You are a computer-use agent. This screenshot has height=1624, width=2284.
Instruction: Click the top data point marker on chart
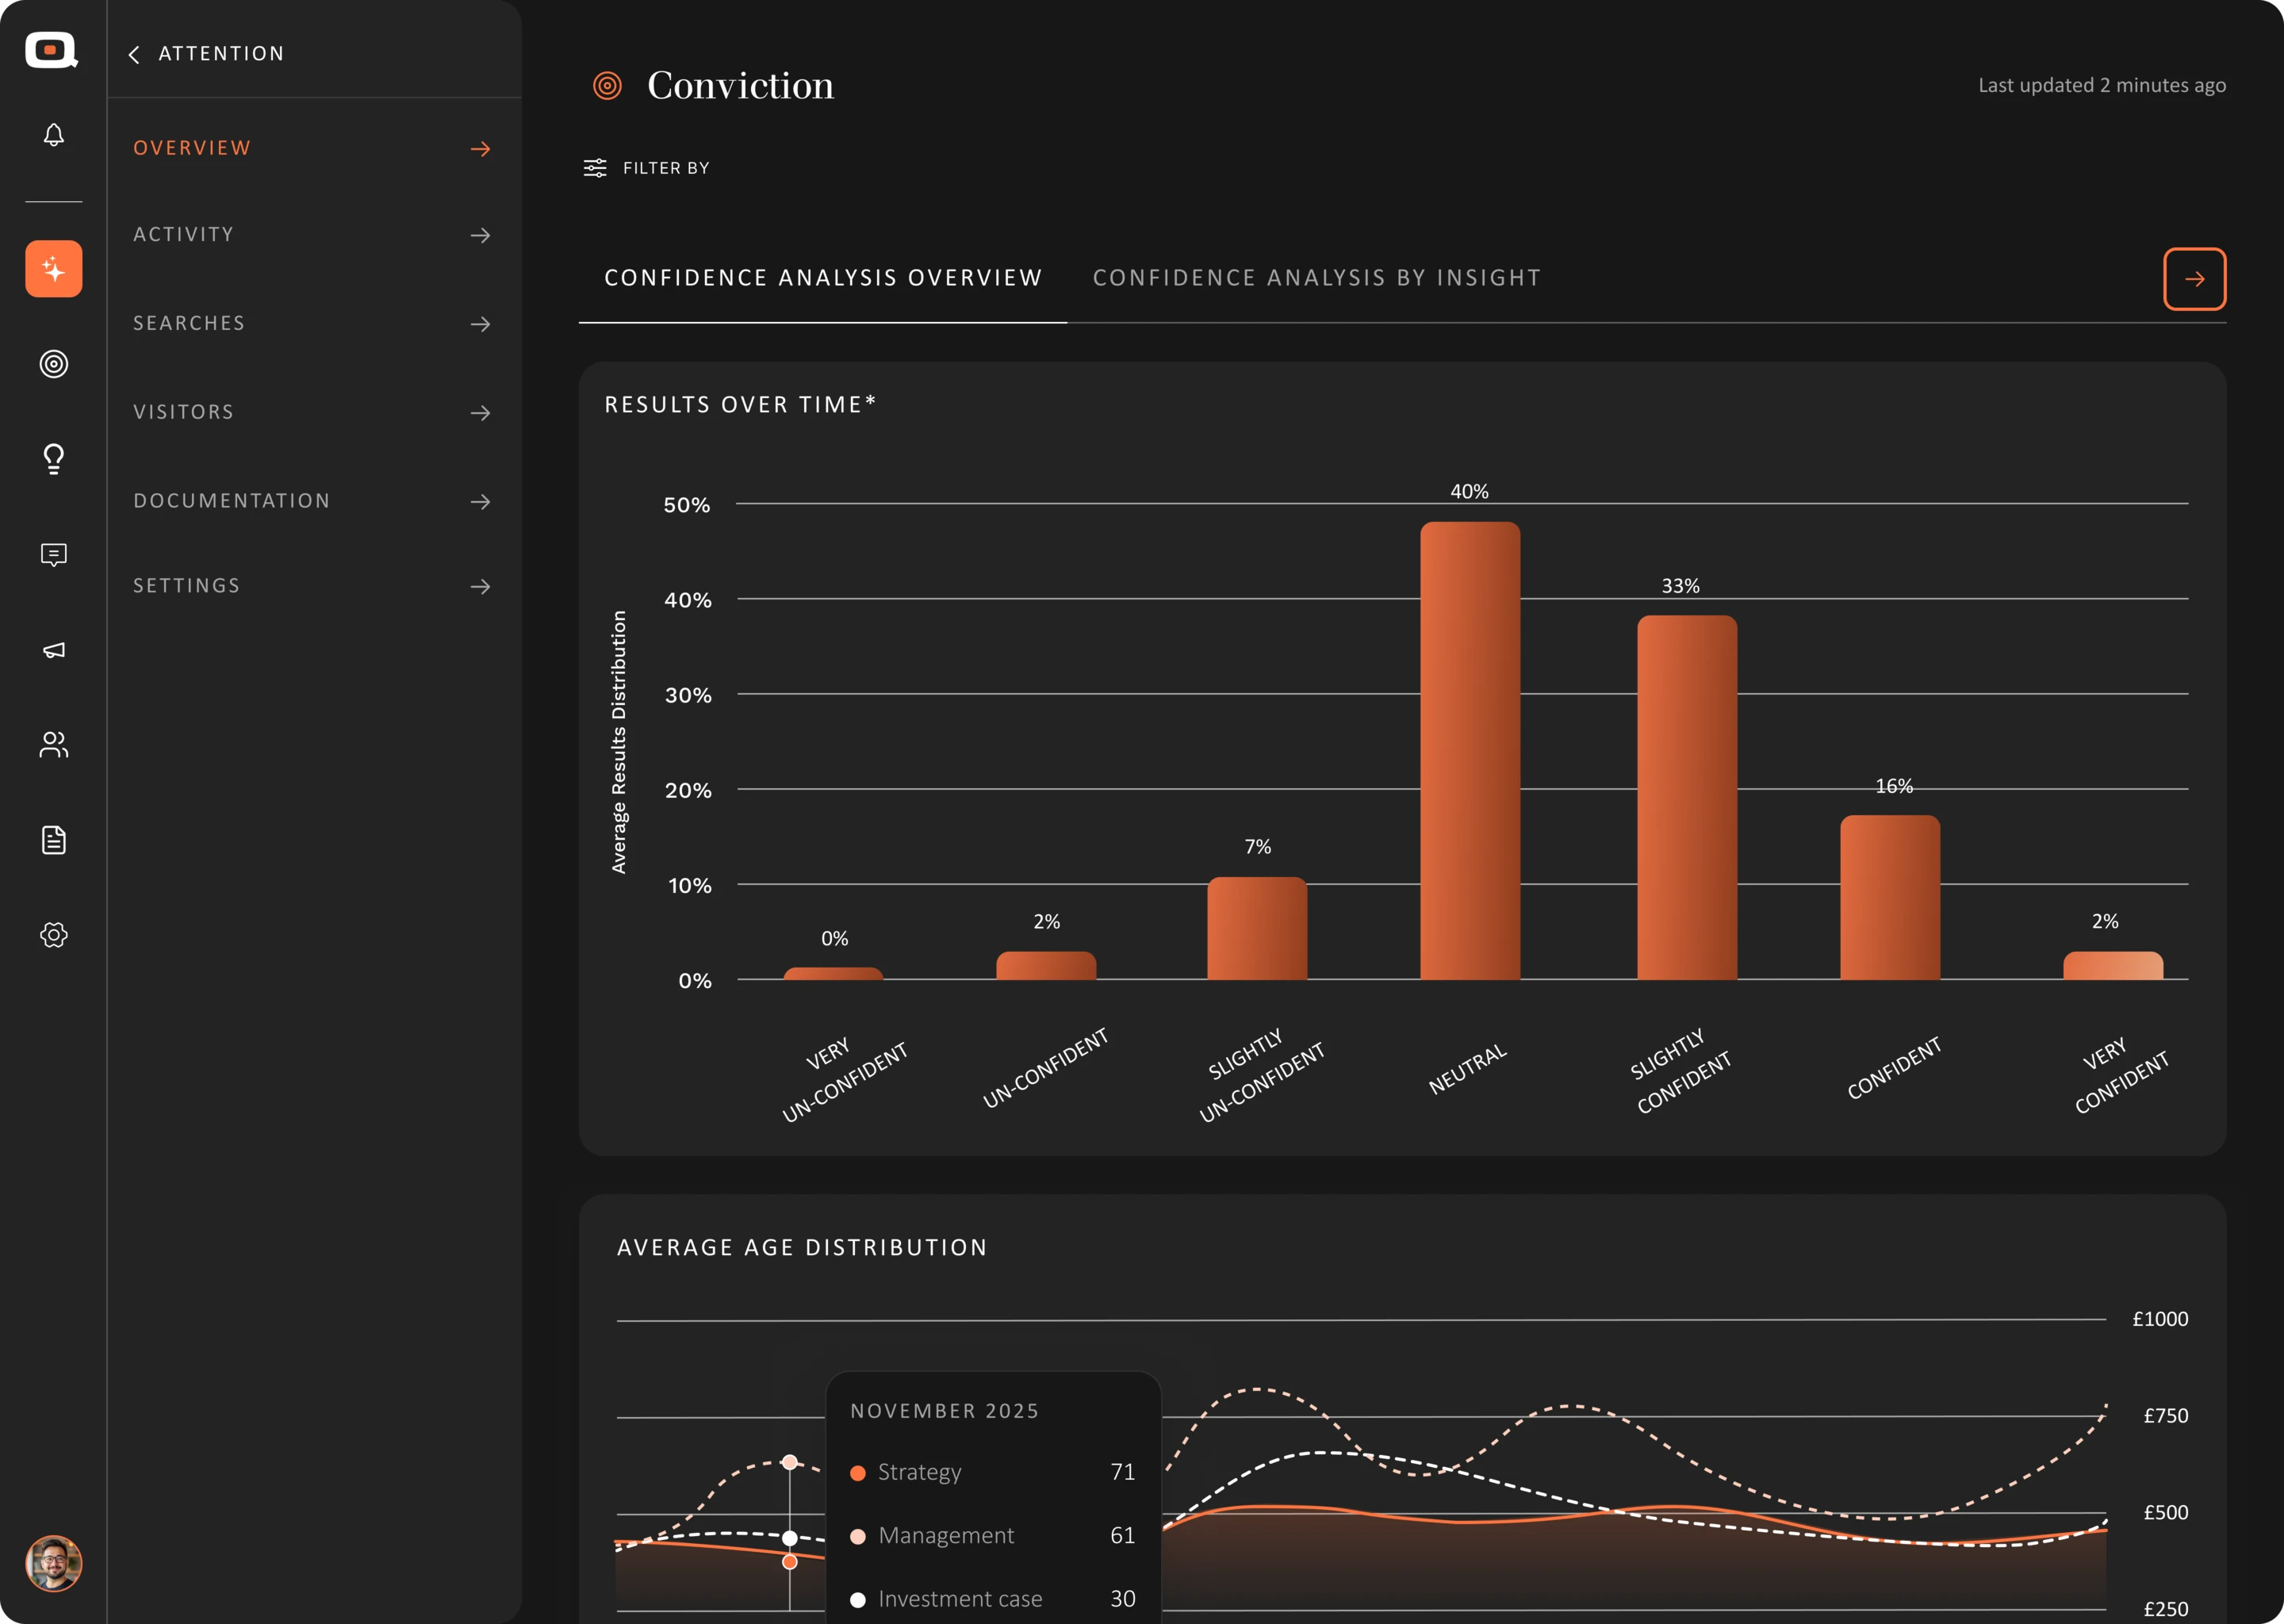(790, 1462)
